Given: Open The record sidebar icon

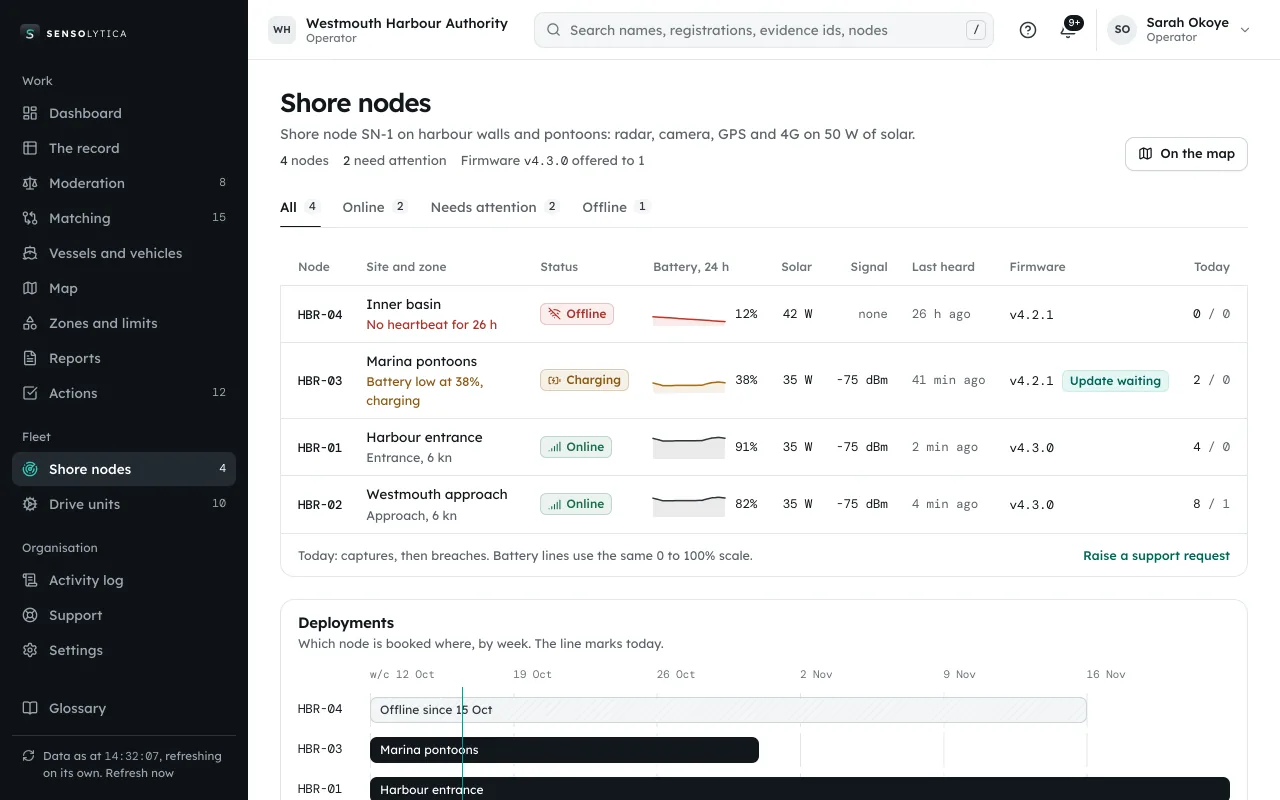Looking at the screenshot, I should click(x=30, y=148).
